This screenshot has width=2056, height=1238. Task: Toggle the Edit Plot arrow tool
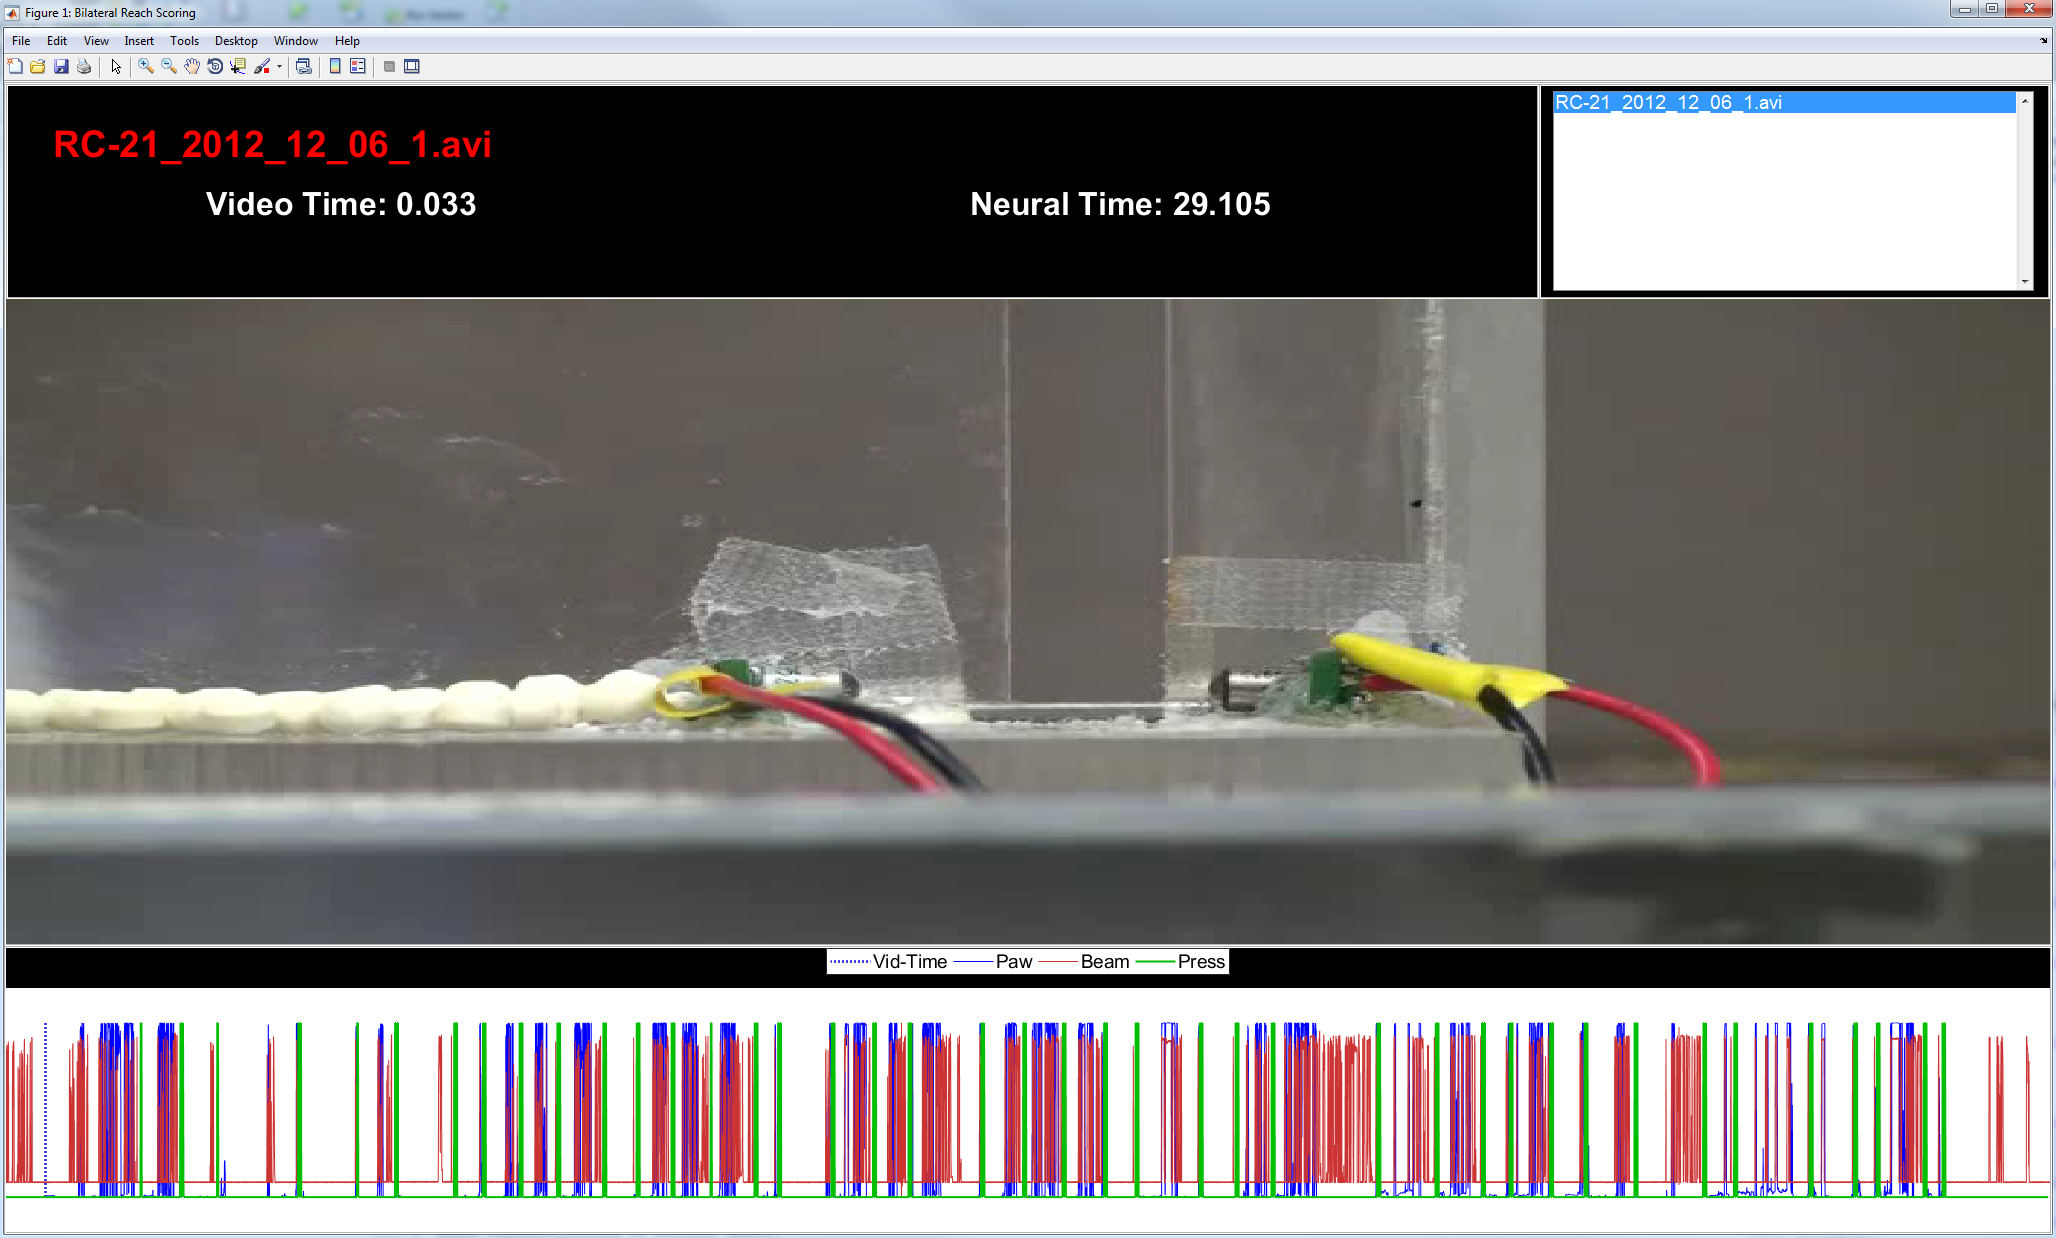click(116, 66)
